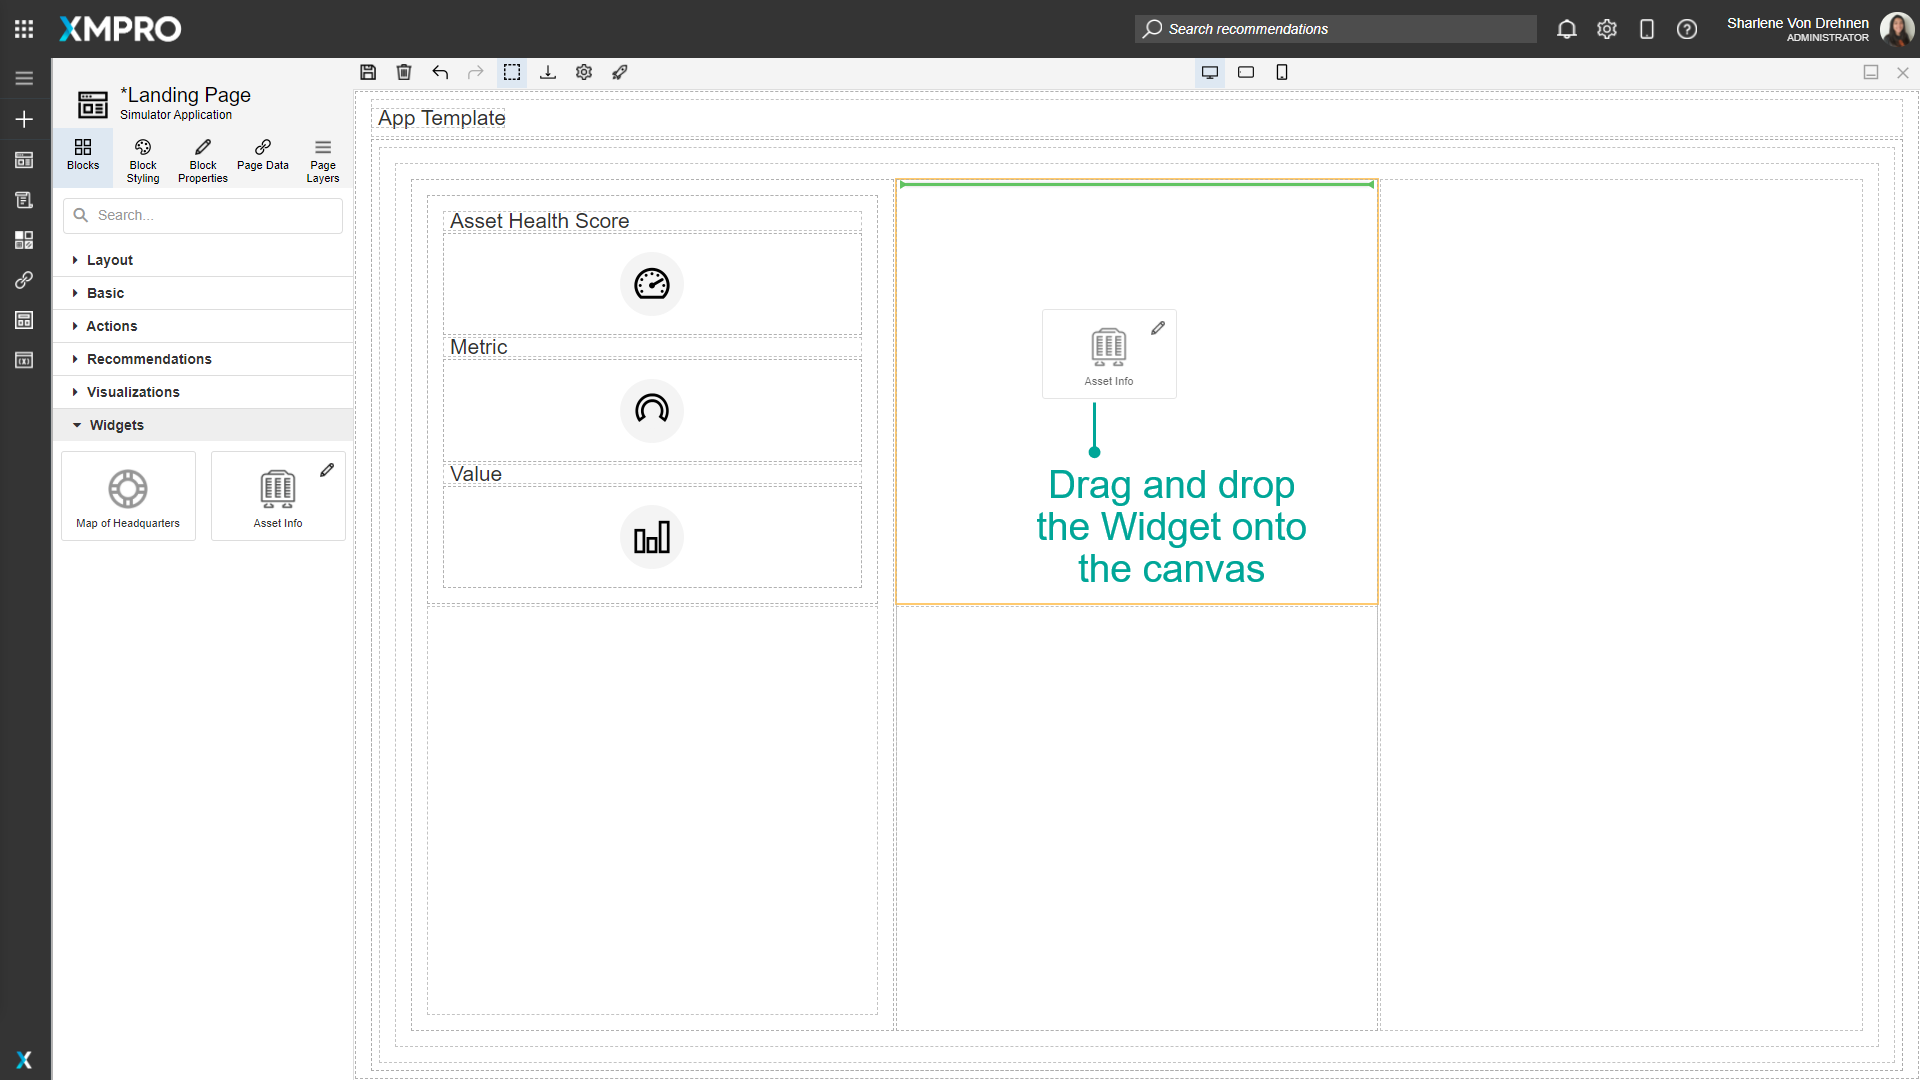Viewport: 1920px width, 1080px height.
Task: Switch to the Block Styling tab
Action: pos(142,159)
